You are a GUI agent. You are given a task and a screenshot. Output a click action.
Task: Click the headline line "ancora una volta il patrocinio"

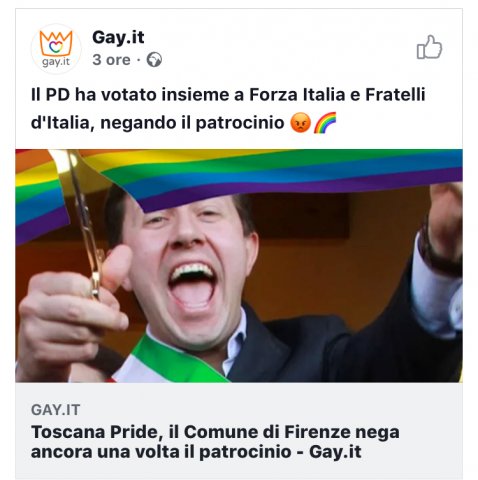click(x=167, y=452)
